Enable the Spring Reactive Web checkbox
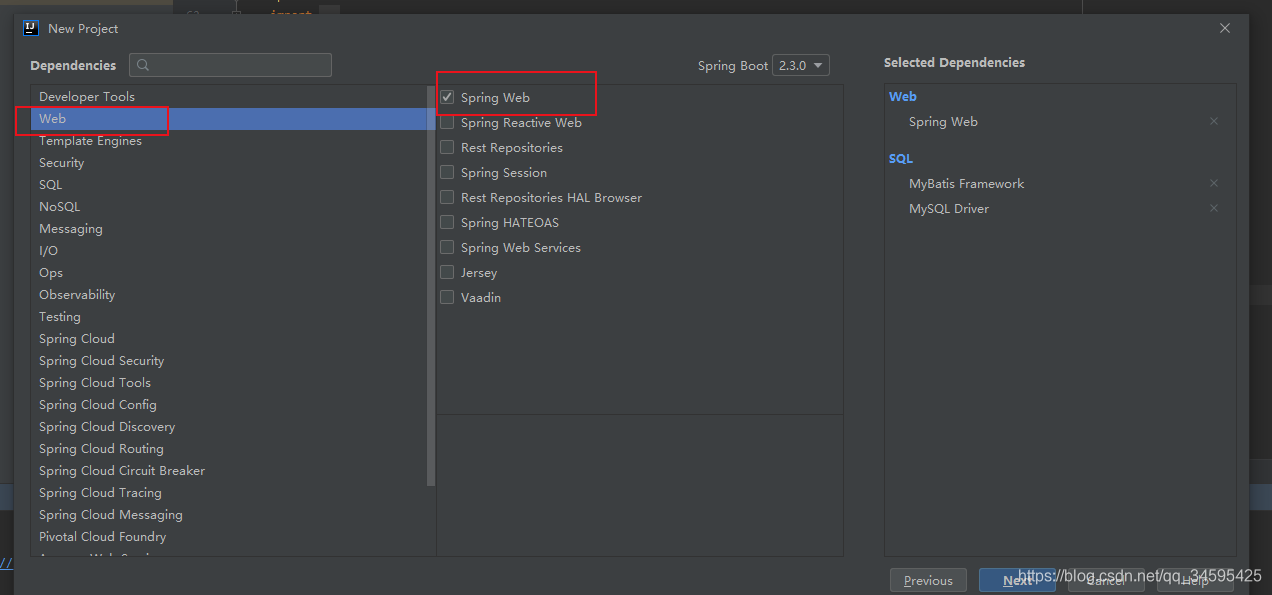The image size is (1272, 595). [x=447, y=122]
